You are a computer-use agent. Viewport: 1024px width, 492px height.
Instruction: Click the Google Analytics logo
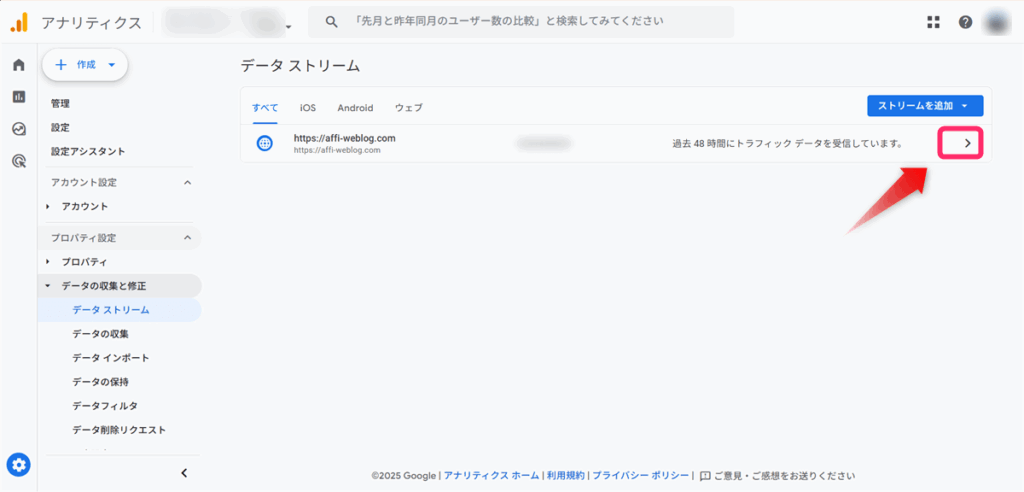click(19, 22)
